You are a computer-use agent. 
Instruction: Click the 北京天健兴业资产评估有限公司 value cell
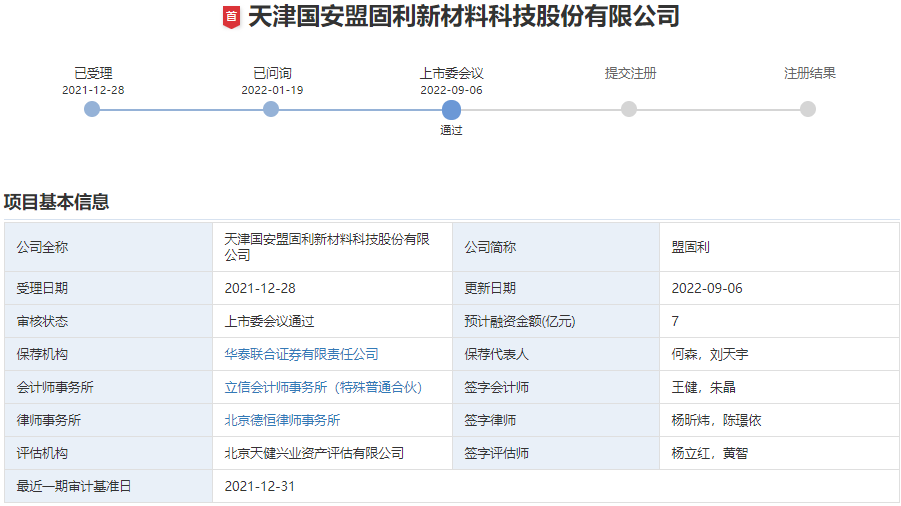[333, 453]
